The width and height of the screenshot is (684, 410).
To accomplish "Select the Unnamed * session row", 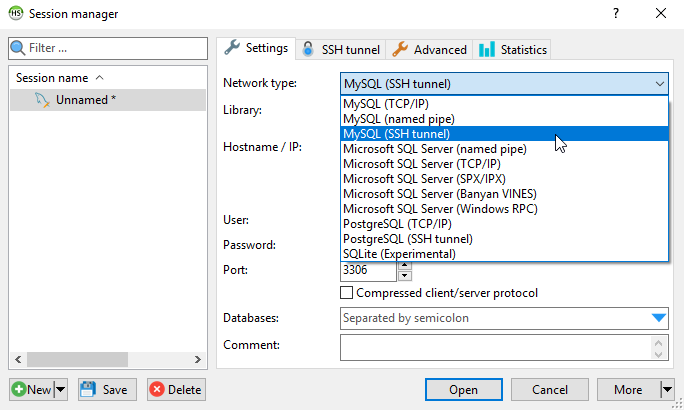I will (x=108, y=100).
